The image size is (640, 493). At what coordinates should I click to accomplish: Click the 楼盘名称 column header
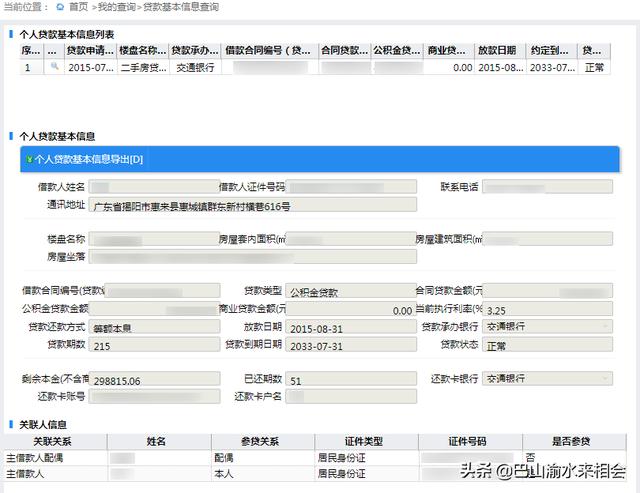143,51
